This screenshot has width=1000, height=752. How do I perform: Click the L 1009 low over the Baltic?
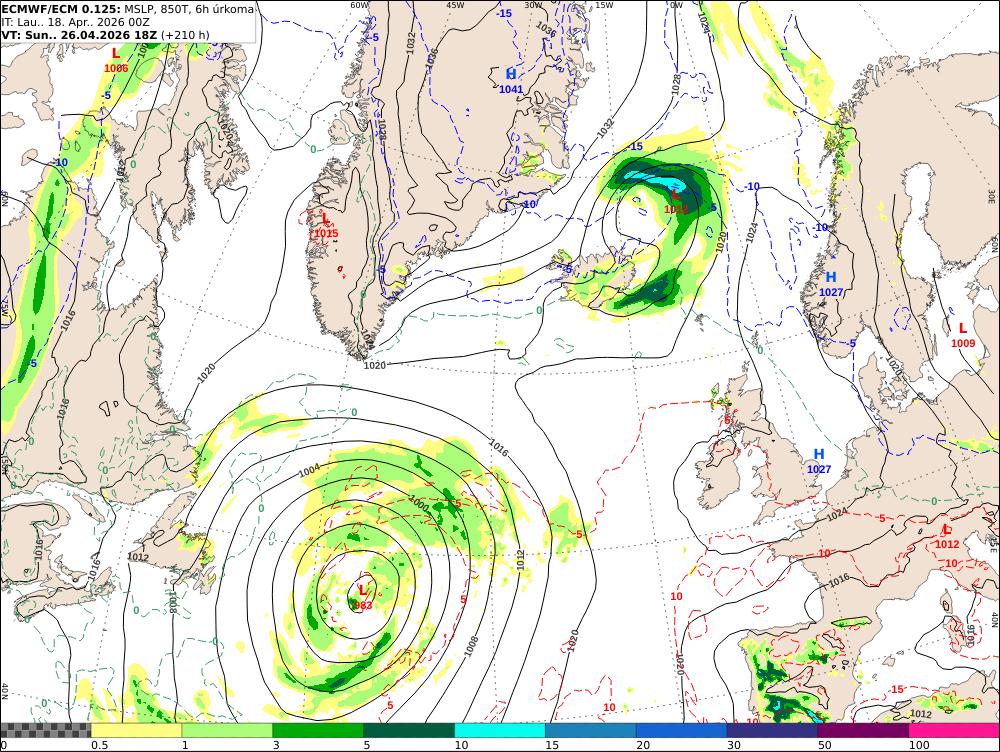(963, 335)
